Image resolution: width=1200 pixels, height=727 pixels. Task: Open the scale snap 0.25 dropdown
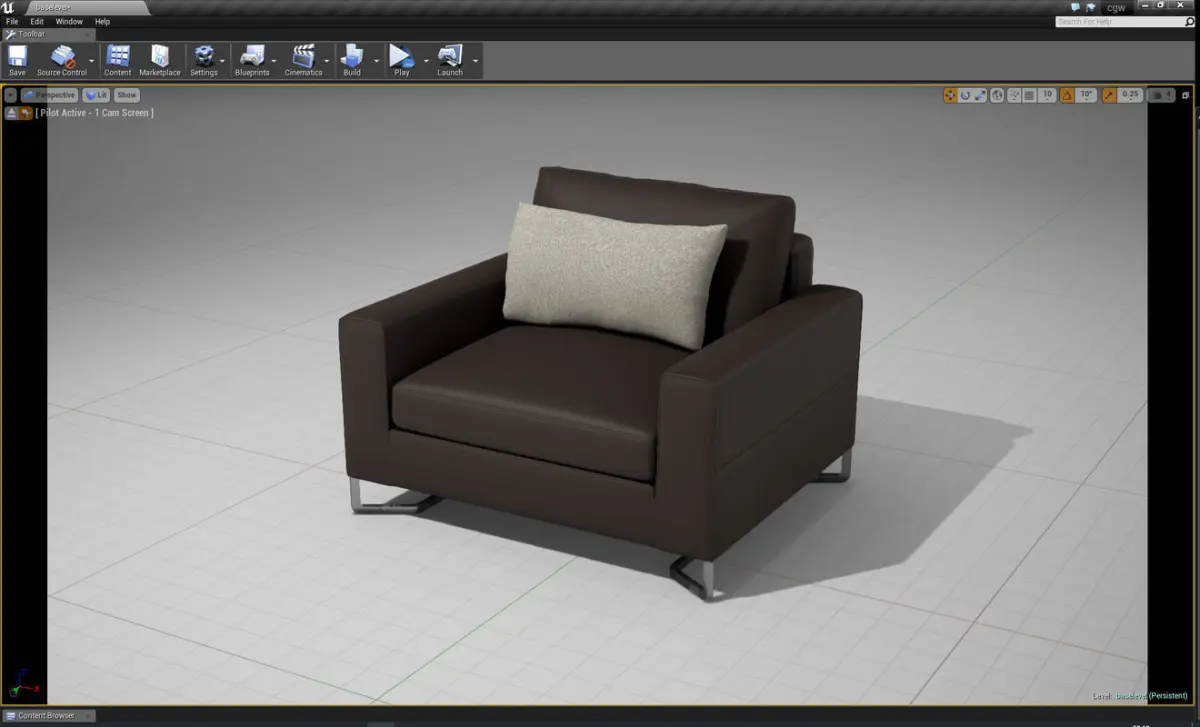1130,95
